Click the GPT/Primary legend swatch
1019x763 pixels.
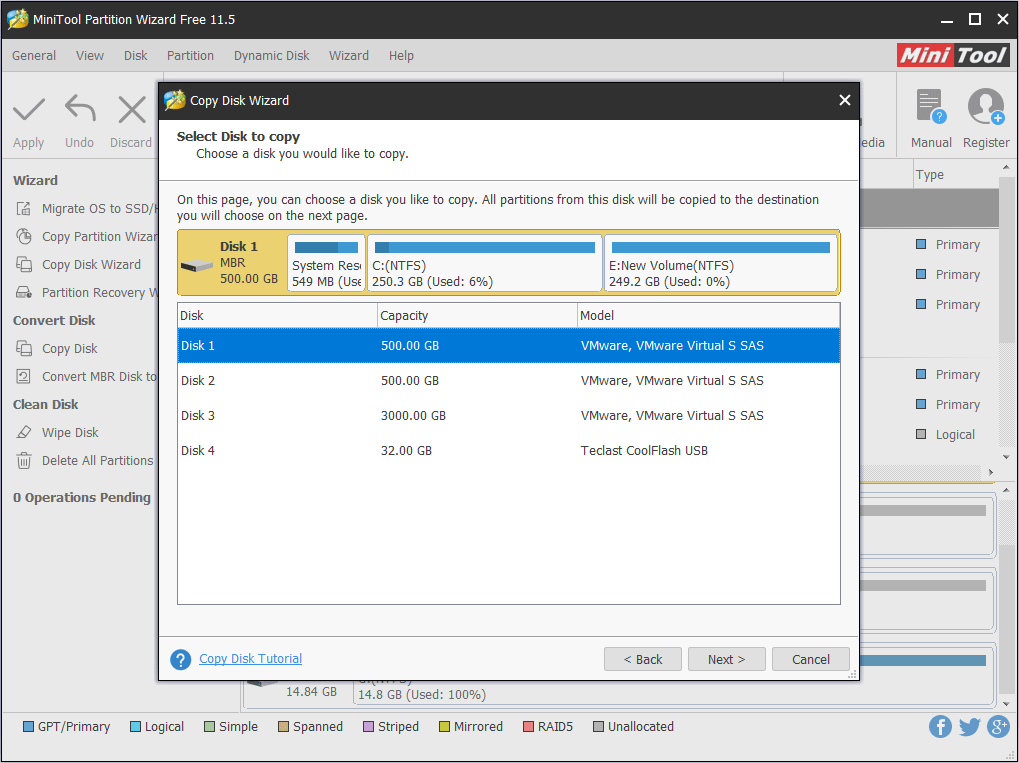pos(28,727)
